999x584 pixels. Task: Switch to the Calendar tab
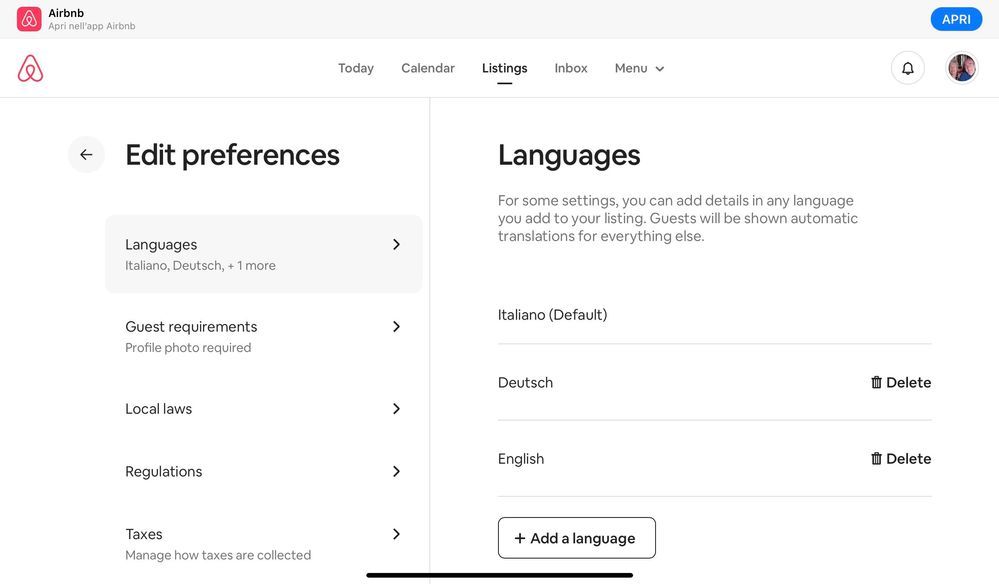click(428, 68)
